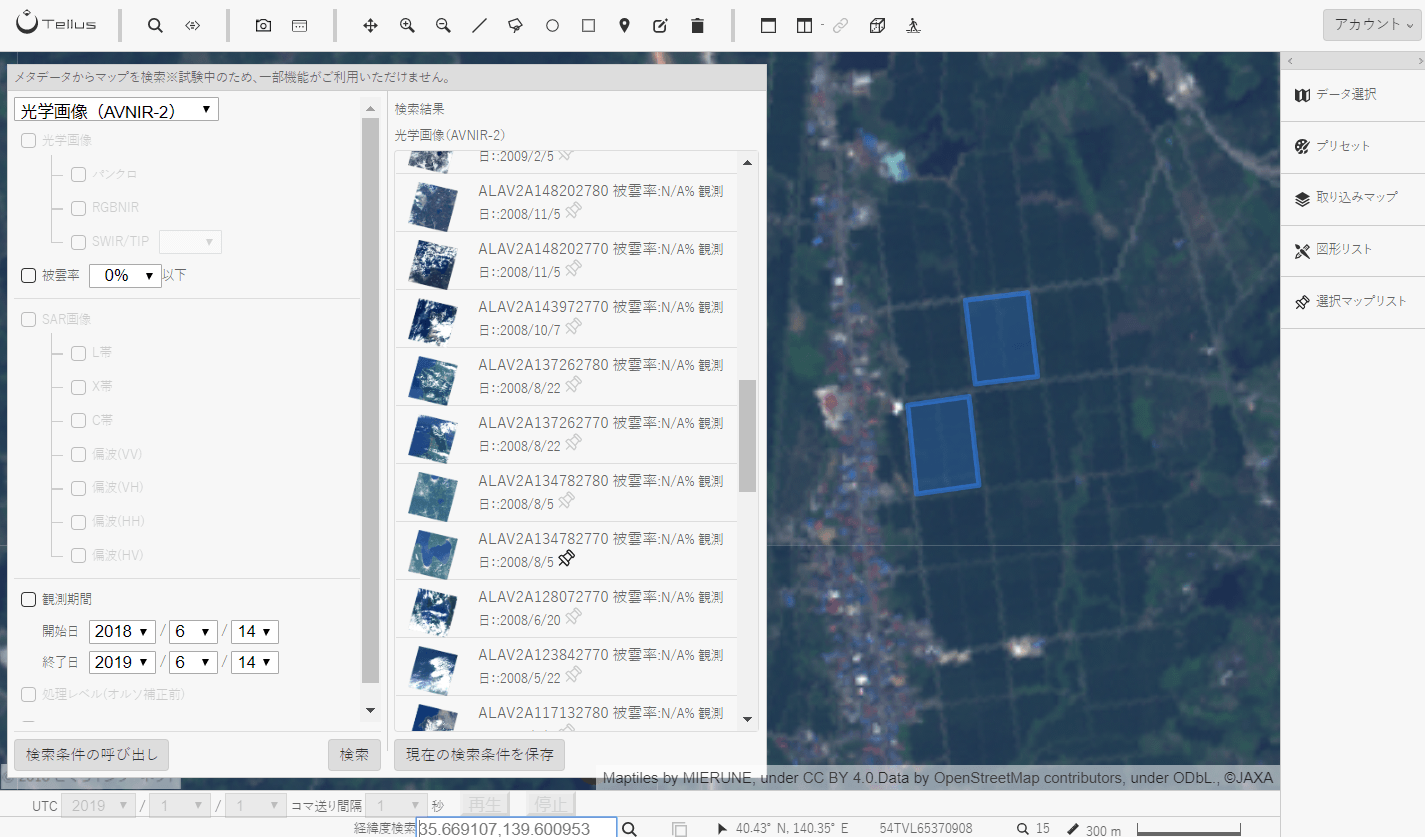Open the 取り込みマップ panel

point(1352,198)
